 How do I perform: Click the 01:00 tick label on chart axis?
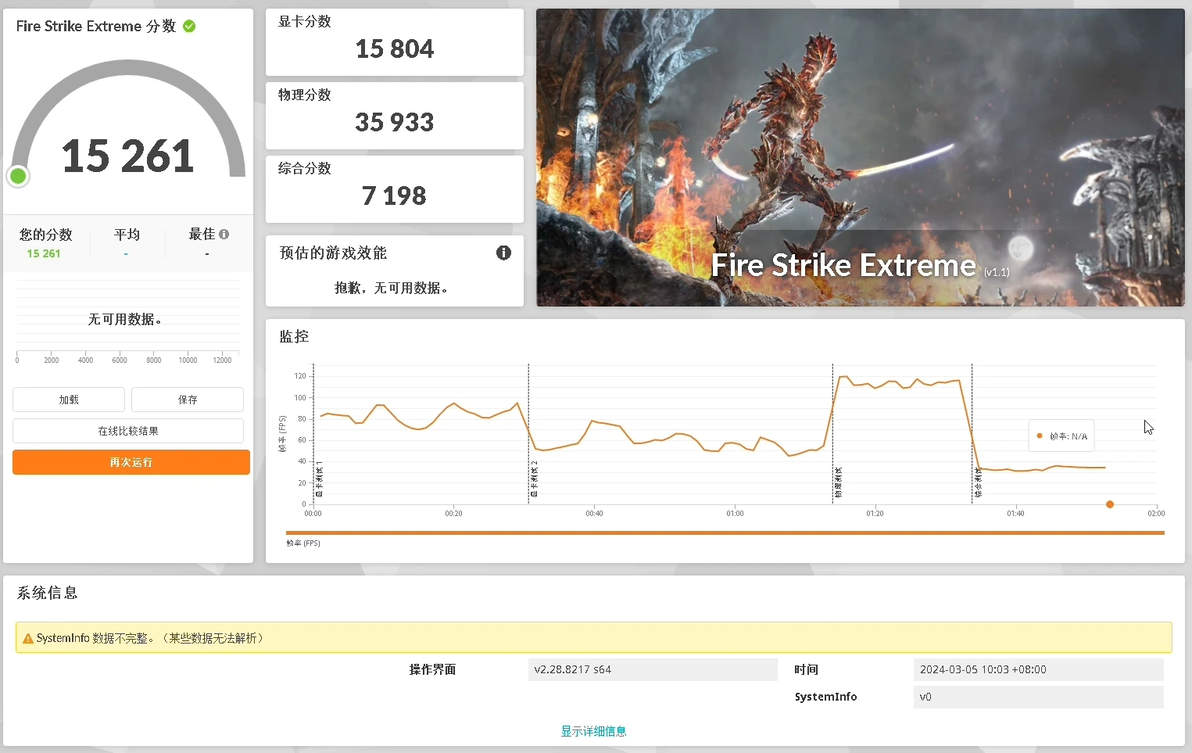point(735,514)
